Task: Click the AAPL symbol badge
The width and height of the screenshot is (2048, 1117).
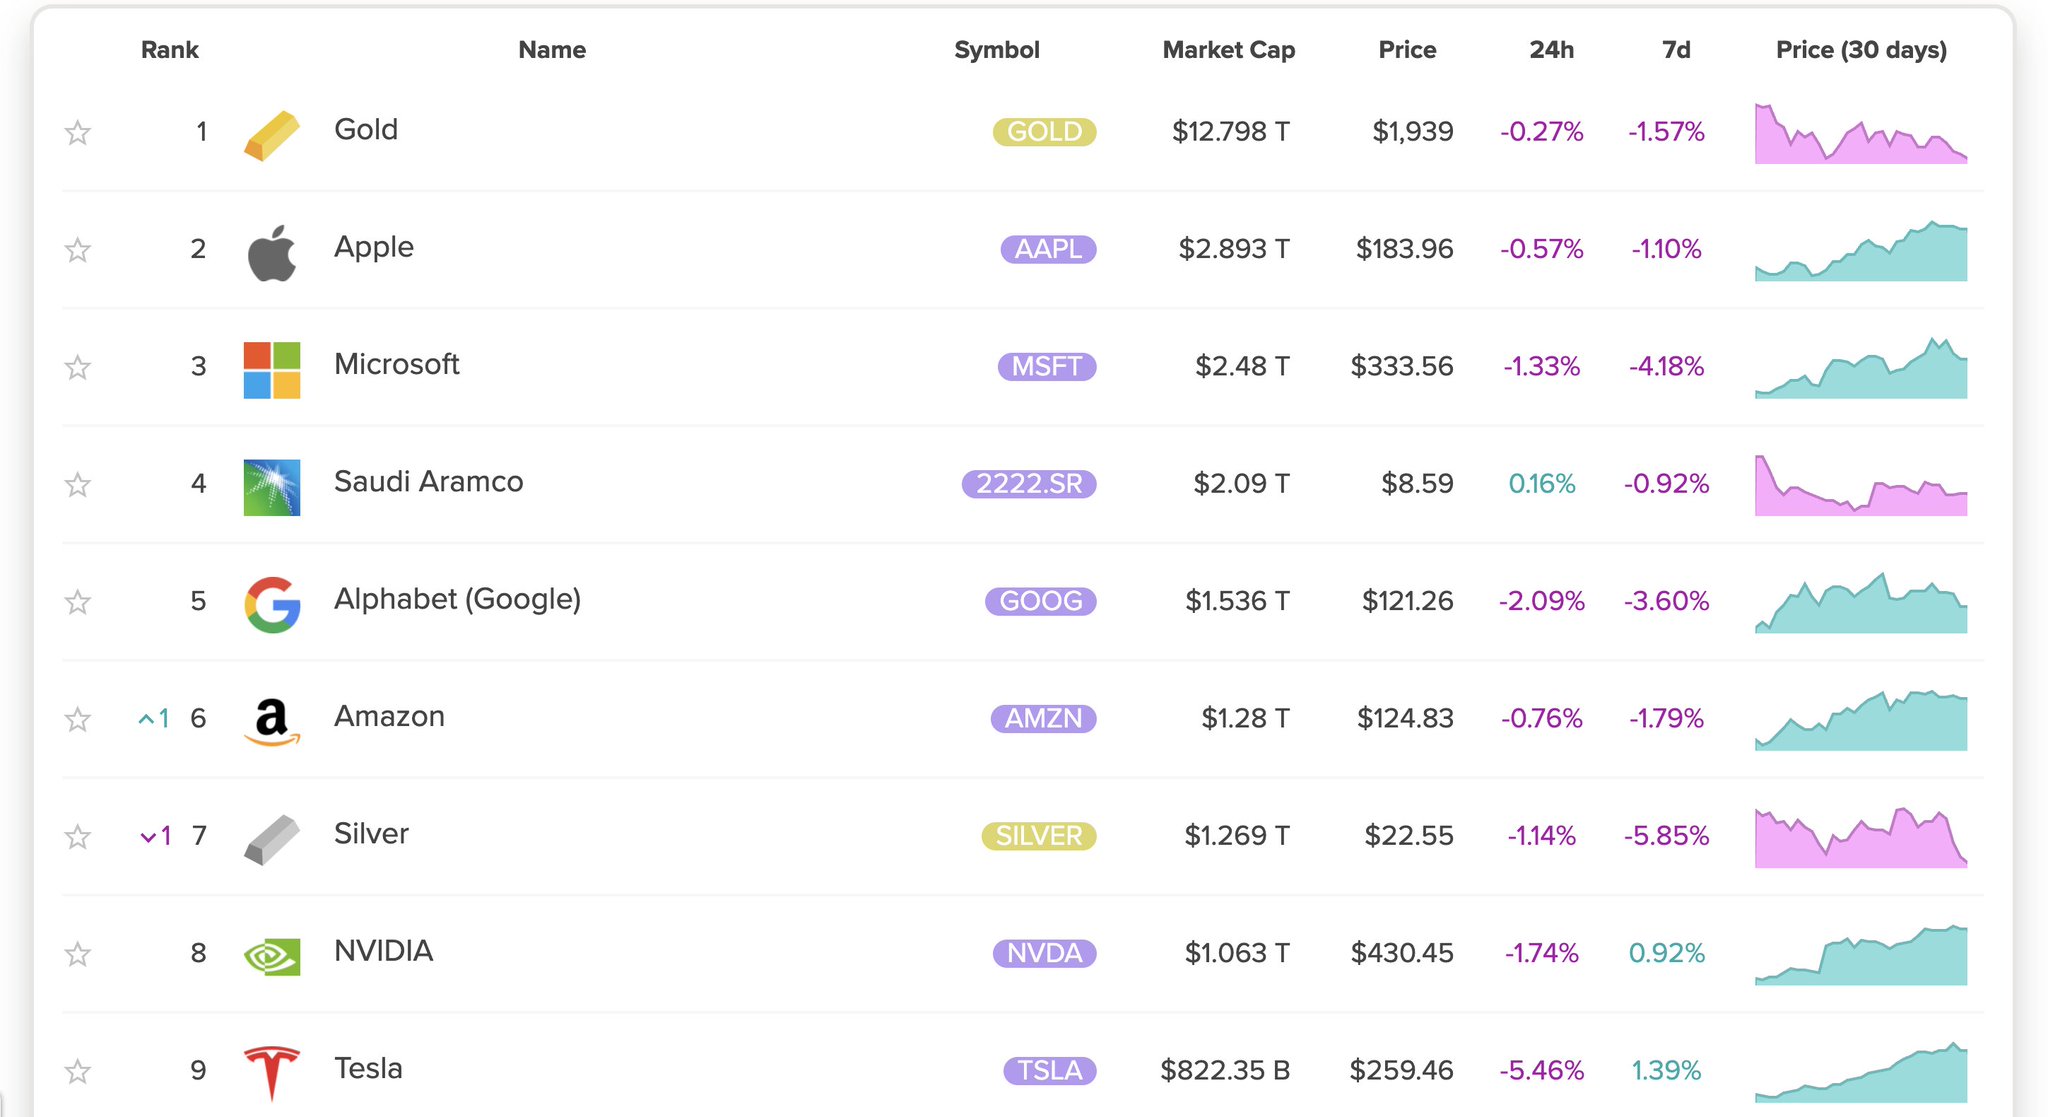Action: (1048, 249)
